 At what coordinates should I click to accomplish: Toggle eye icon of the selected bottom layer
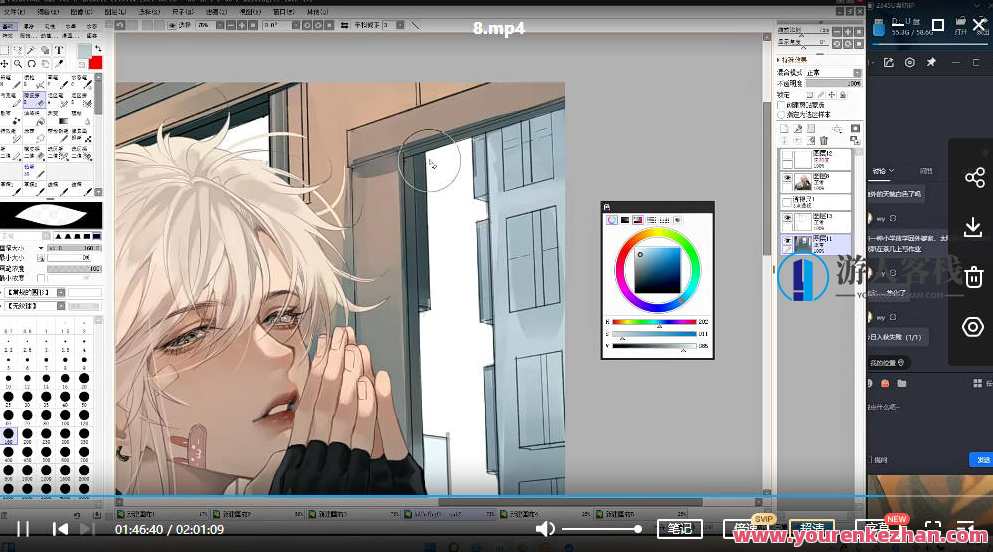click(786, 242)
